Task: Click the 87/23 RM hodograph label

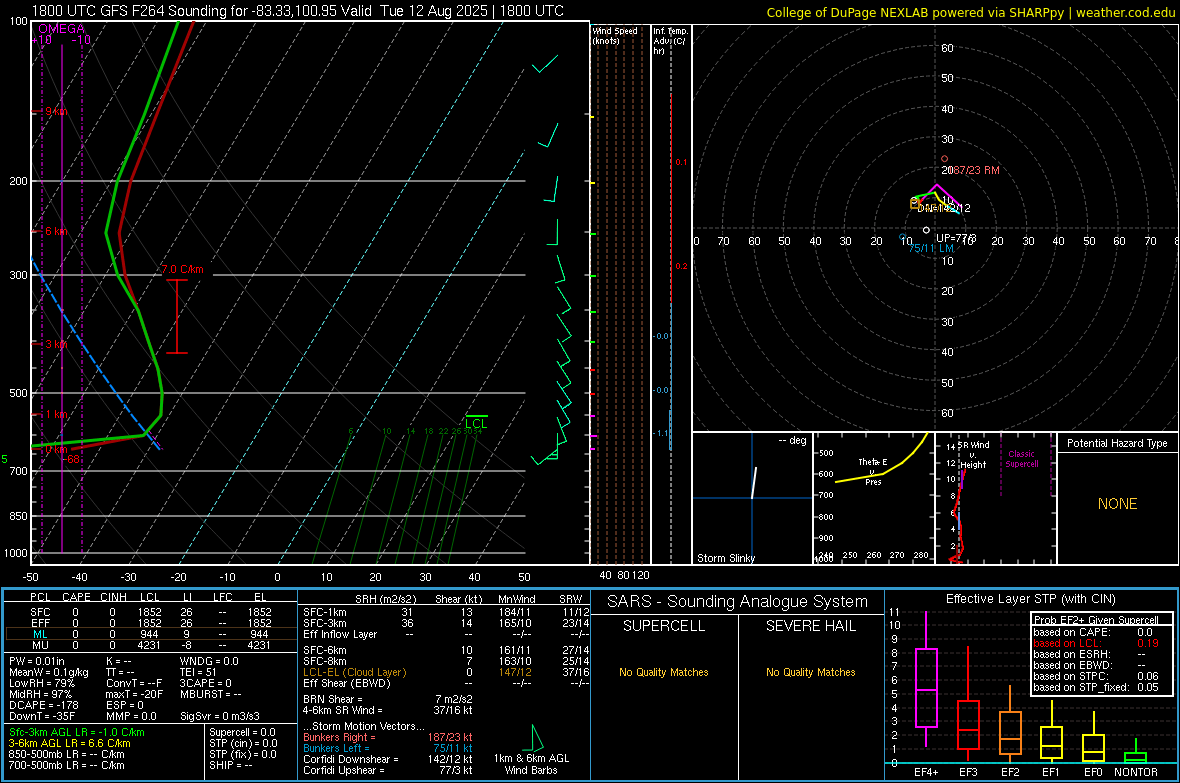Action: coord(975,170)
